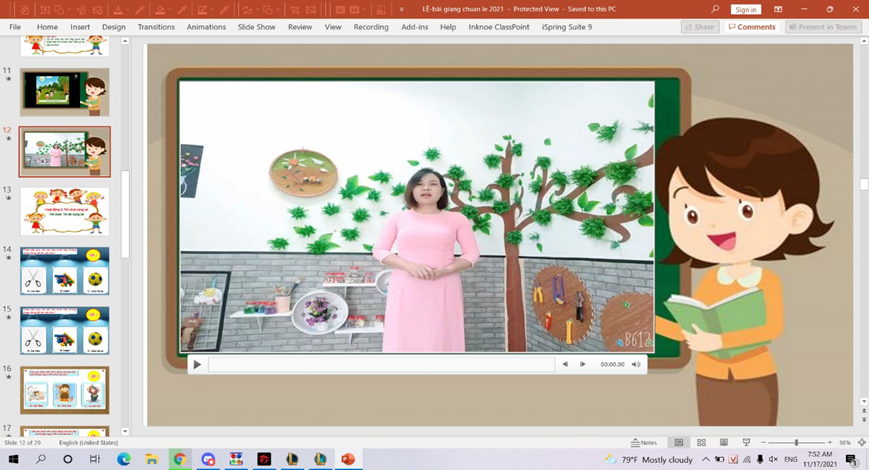Click the video seek progress bar
This screenshot has width=869, height=470.
coord(380,365)
